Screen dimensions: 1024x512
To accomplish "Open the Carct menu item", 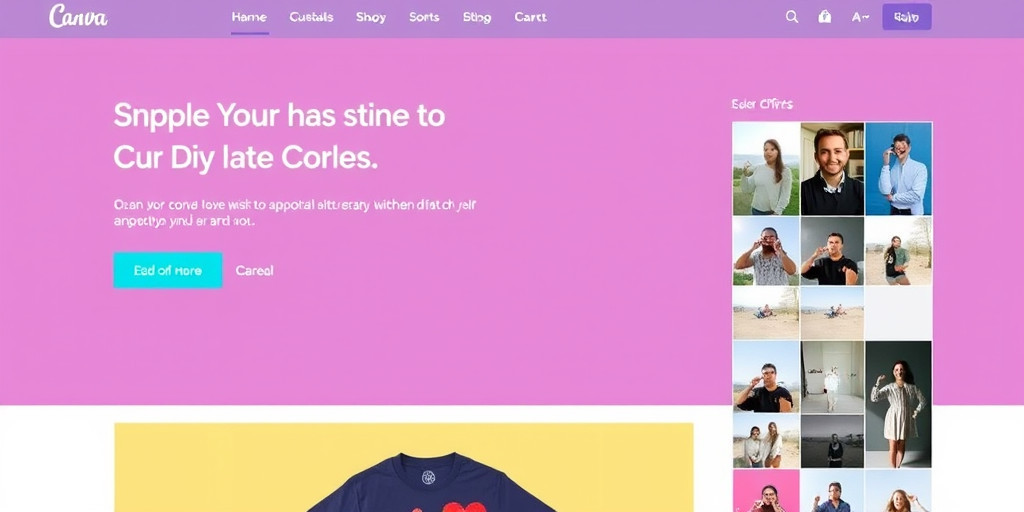I will coord(530,17).
